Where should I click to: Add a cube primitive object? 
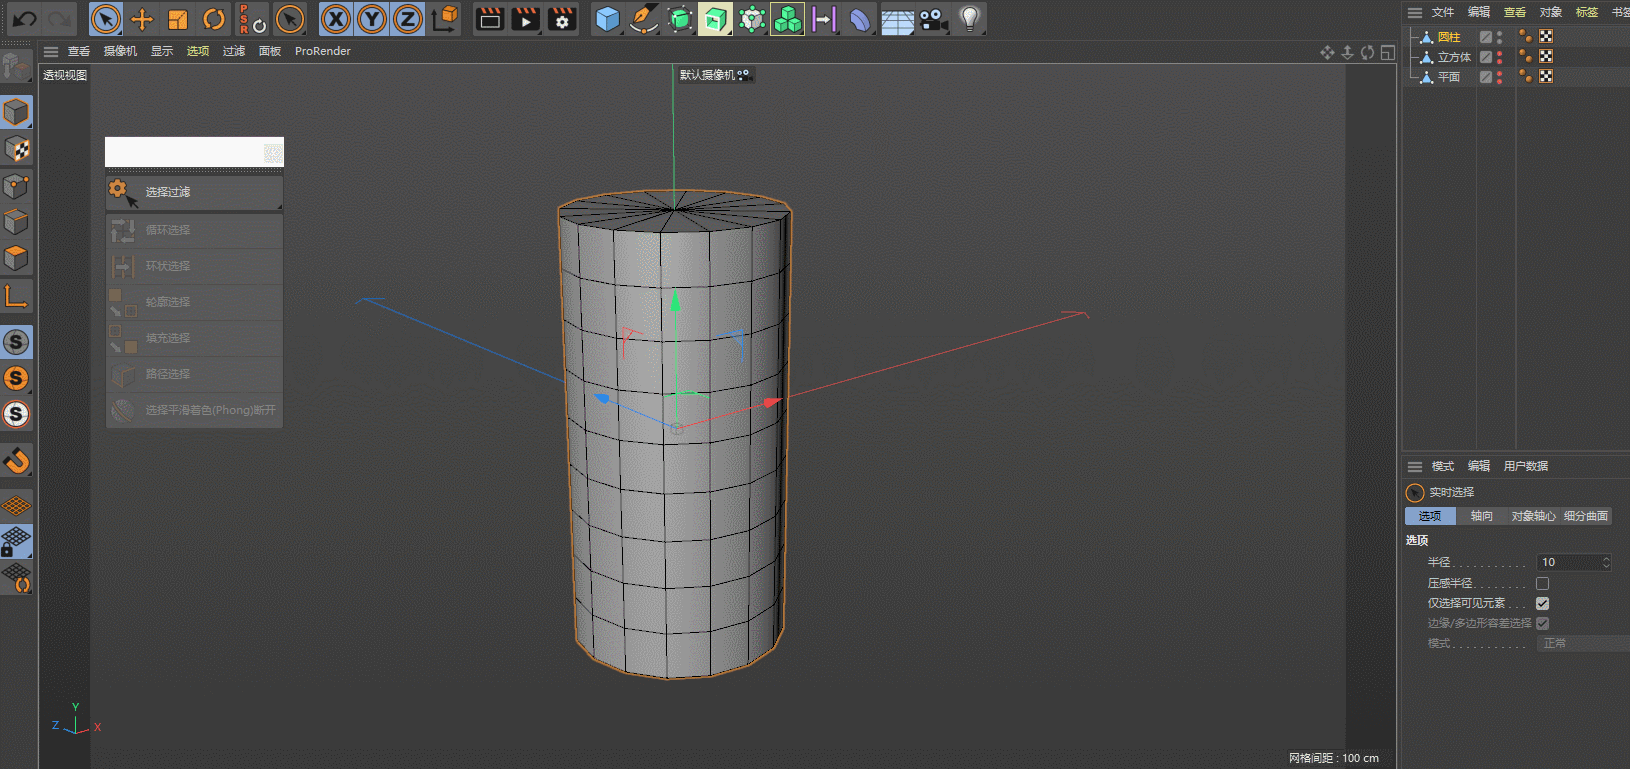click(x=607, y=19)
